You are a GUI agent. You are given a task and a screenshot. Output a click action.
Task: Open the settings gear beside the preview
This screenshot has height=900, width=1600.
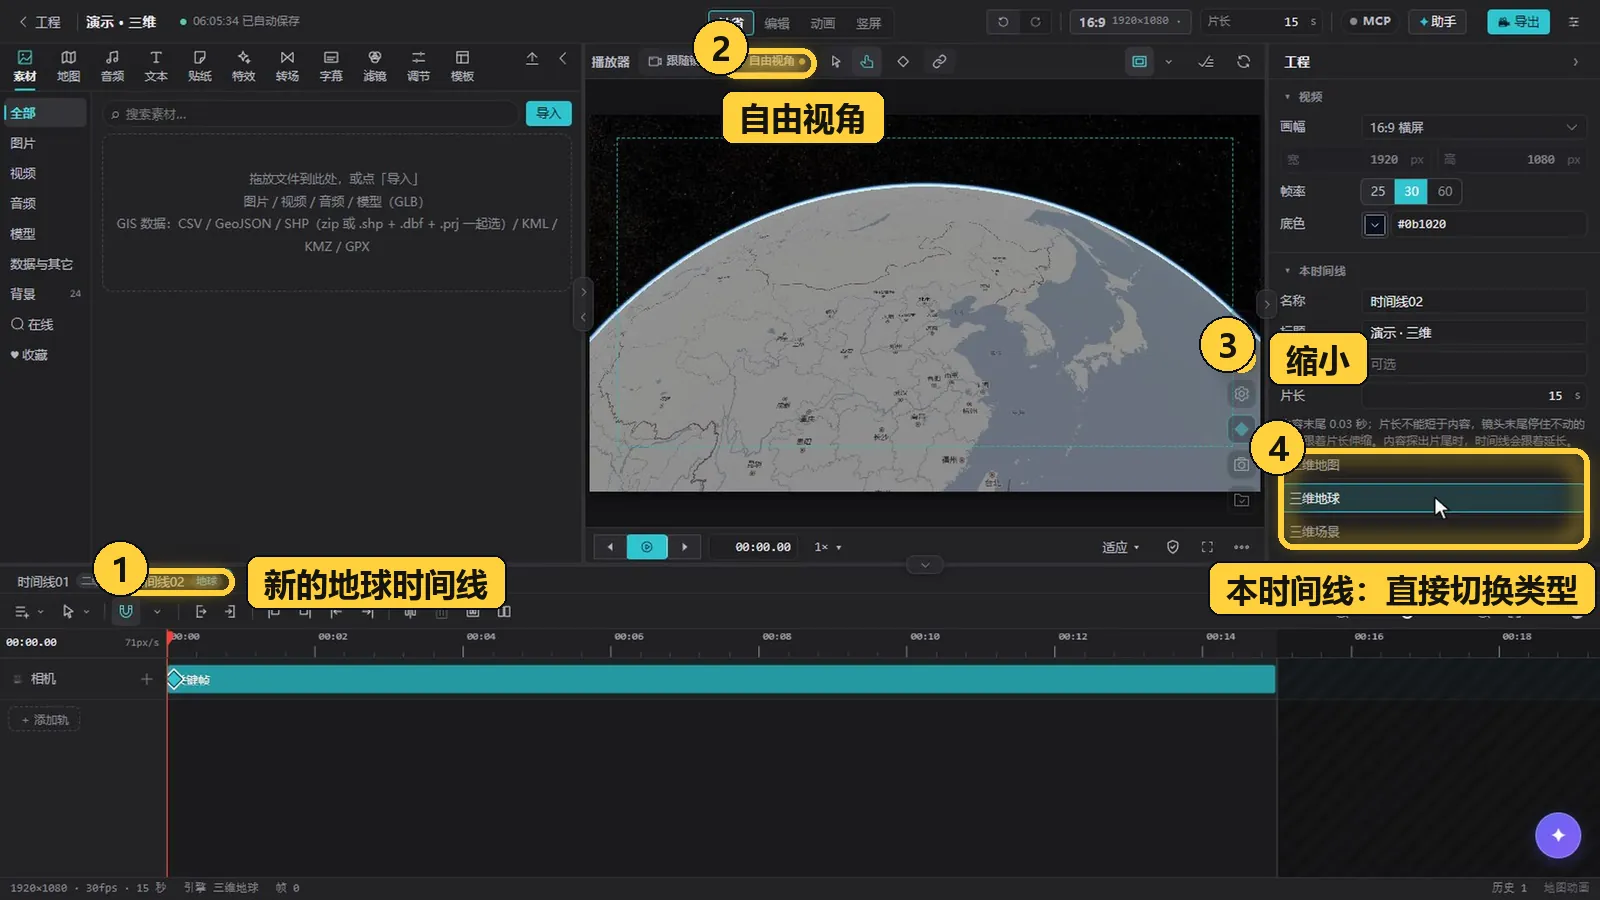[1241, 394]
